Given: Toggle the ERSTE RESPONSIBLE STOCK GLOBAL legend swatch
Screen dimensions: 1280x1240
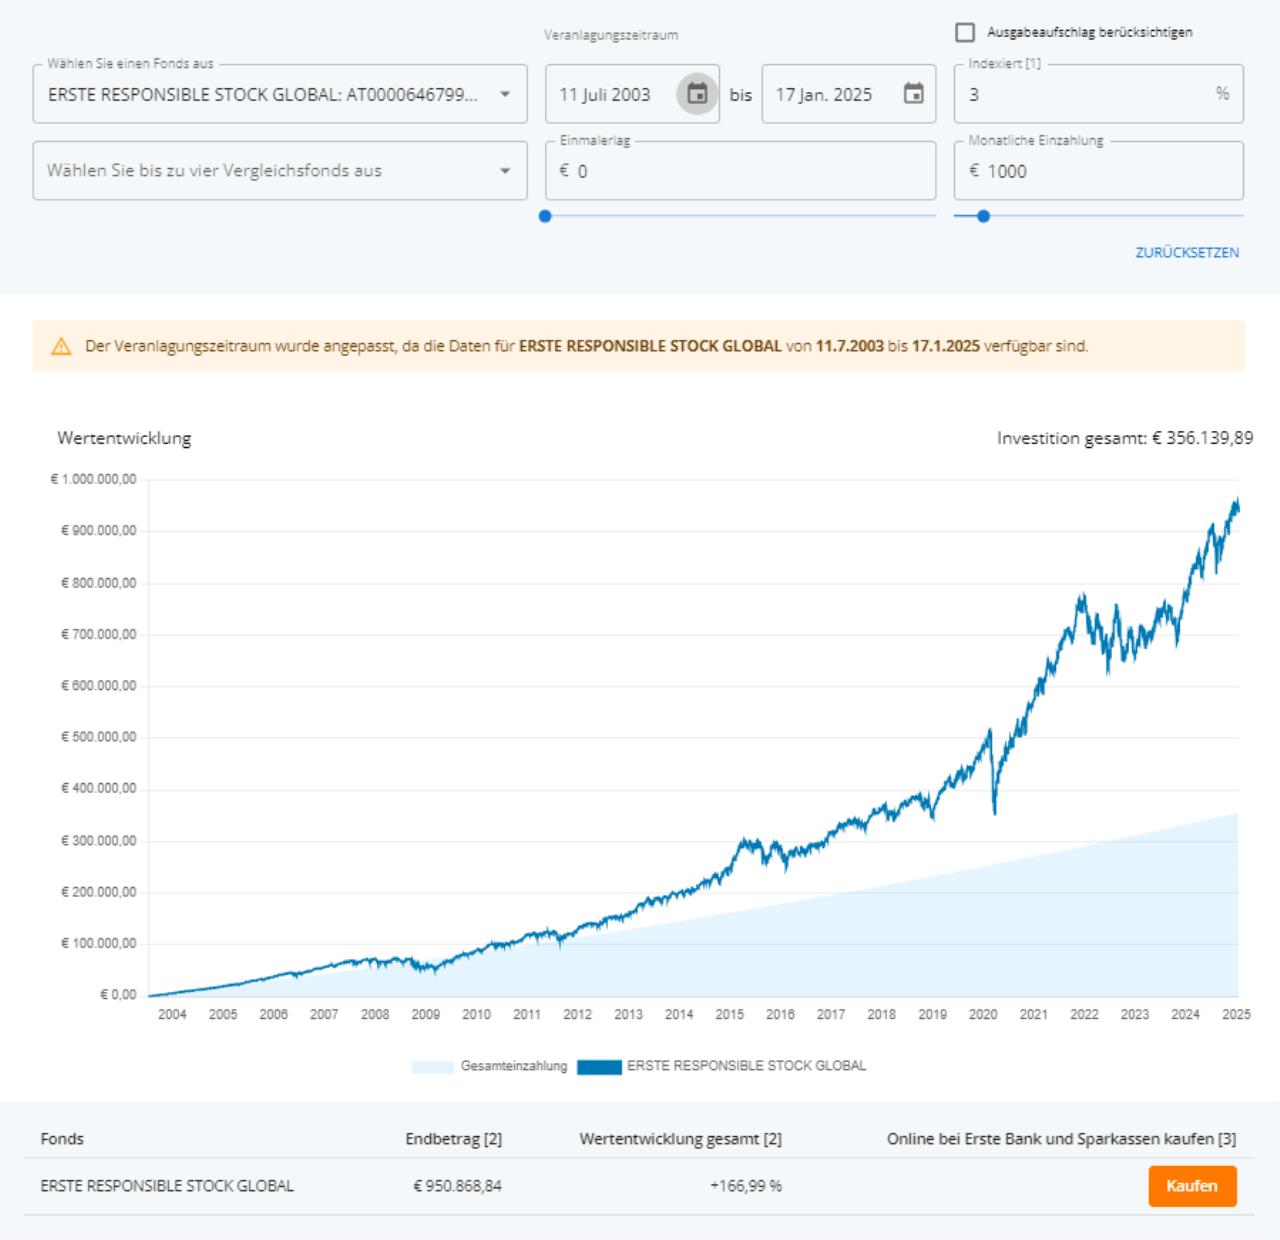Looking at the screenshot, I should (x=598, y=1067).
